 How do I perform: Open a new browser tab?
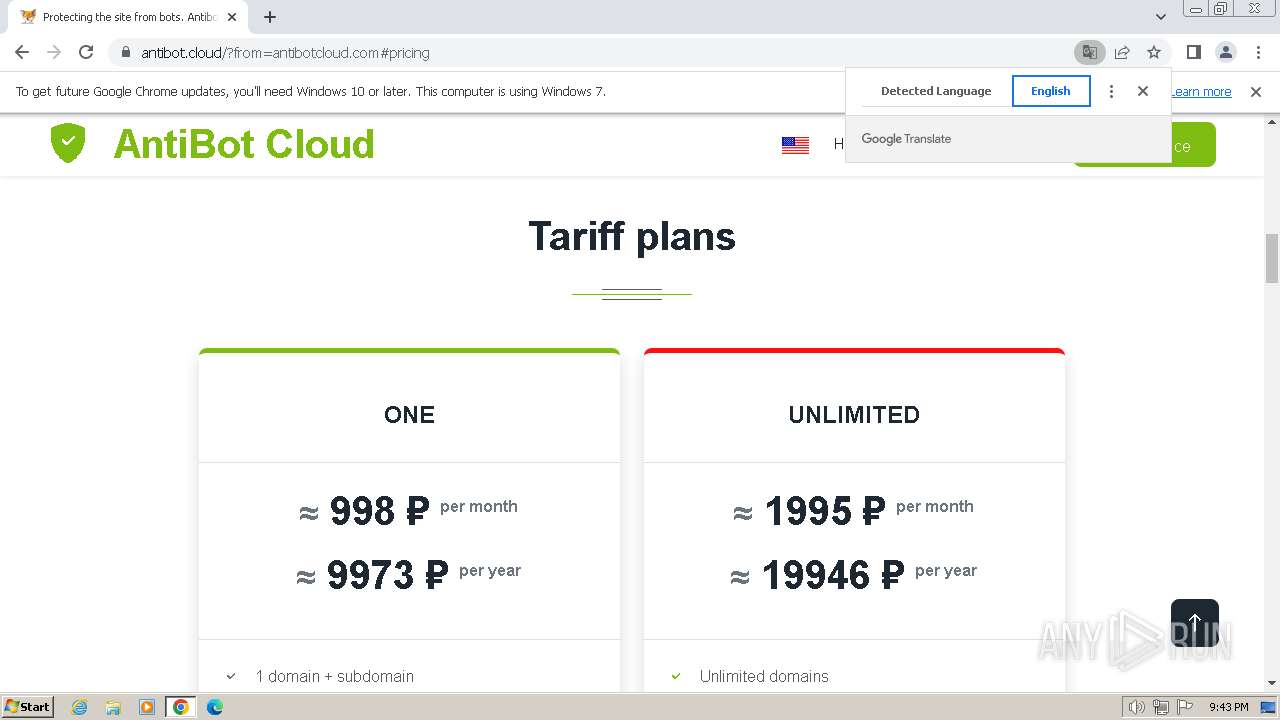tap(270, 17)
